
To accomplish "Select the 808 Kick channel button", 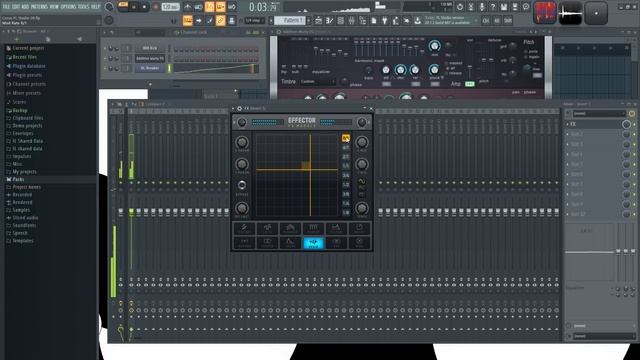I will (x=150, y=48).
